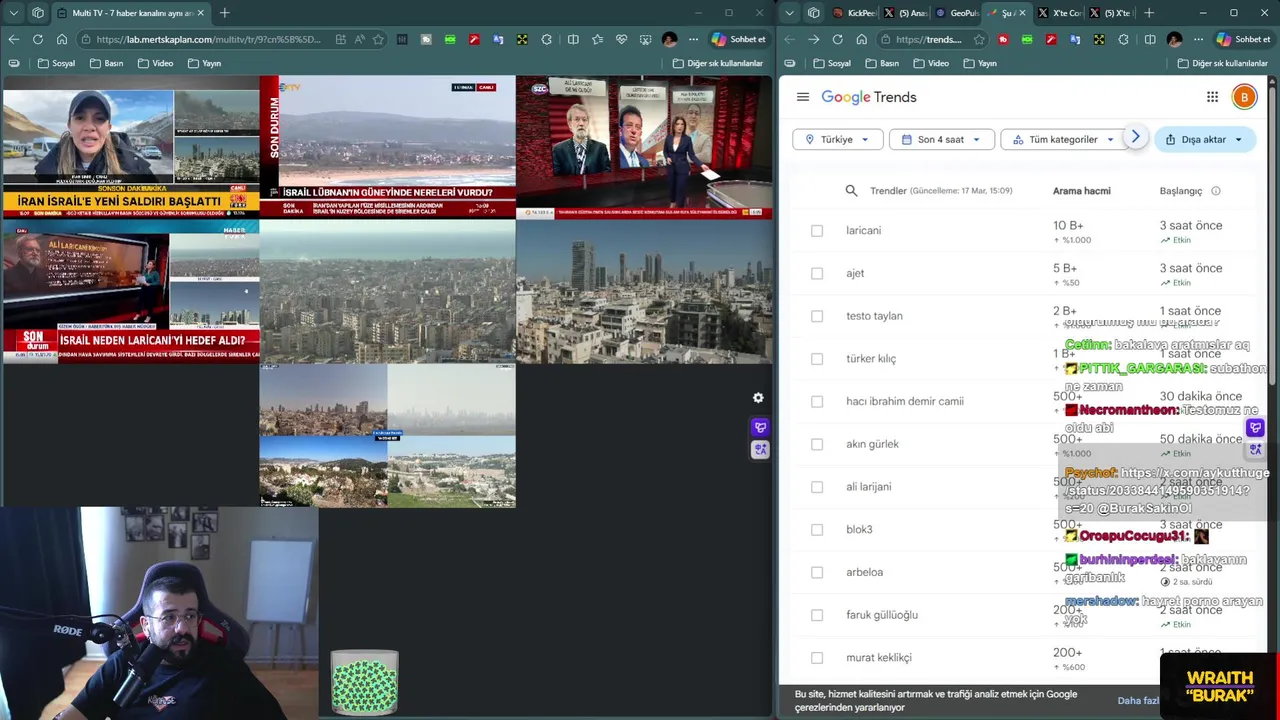Open favorites list icon in Multi TV window
1280x720 pixels.
pos(597,39)
